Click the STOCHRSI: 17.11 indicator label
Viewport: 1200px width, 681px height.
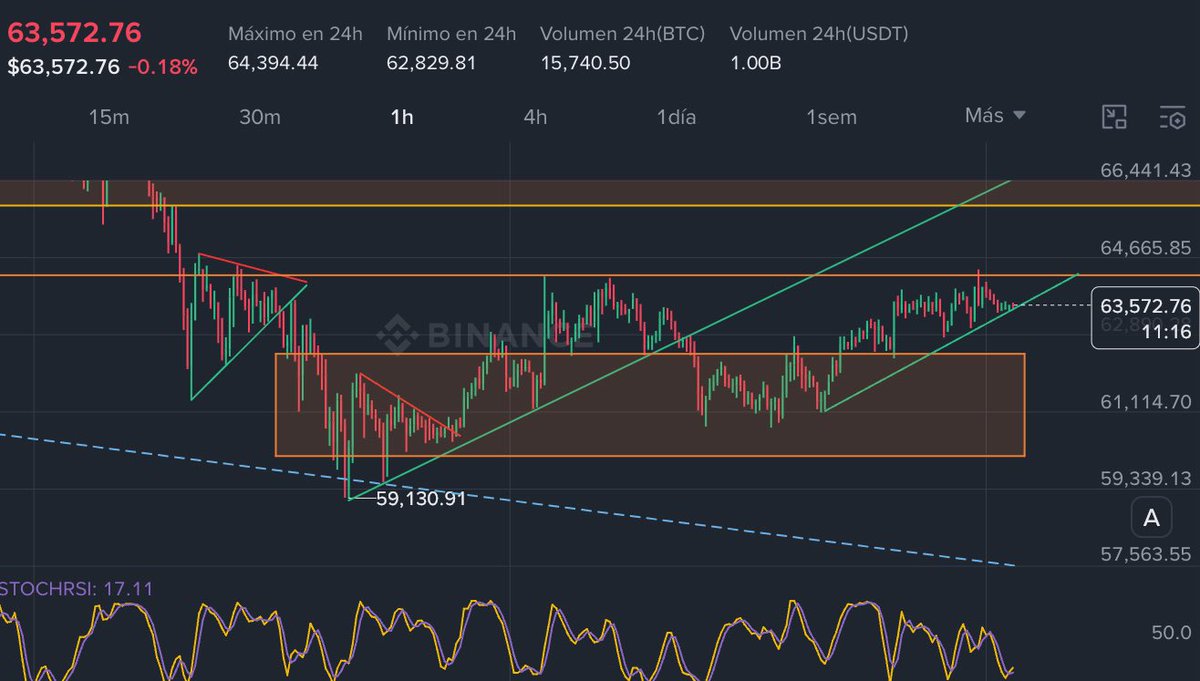tap(77, 589)
